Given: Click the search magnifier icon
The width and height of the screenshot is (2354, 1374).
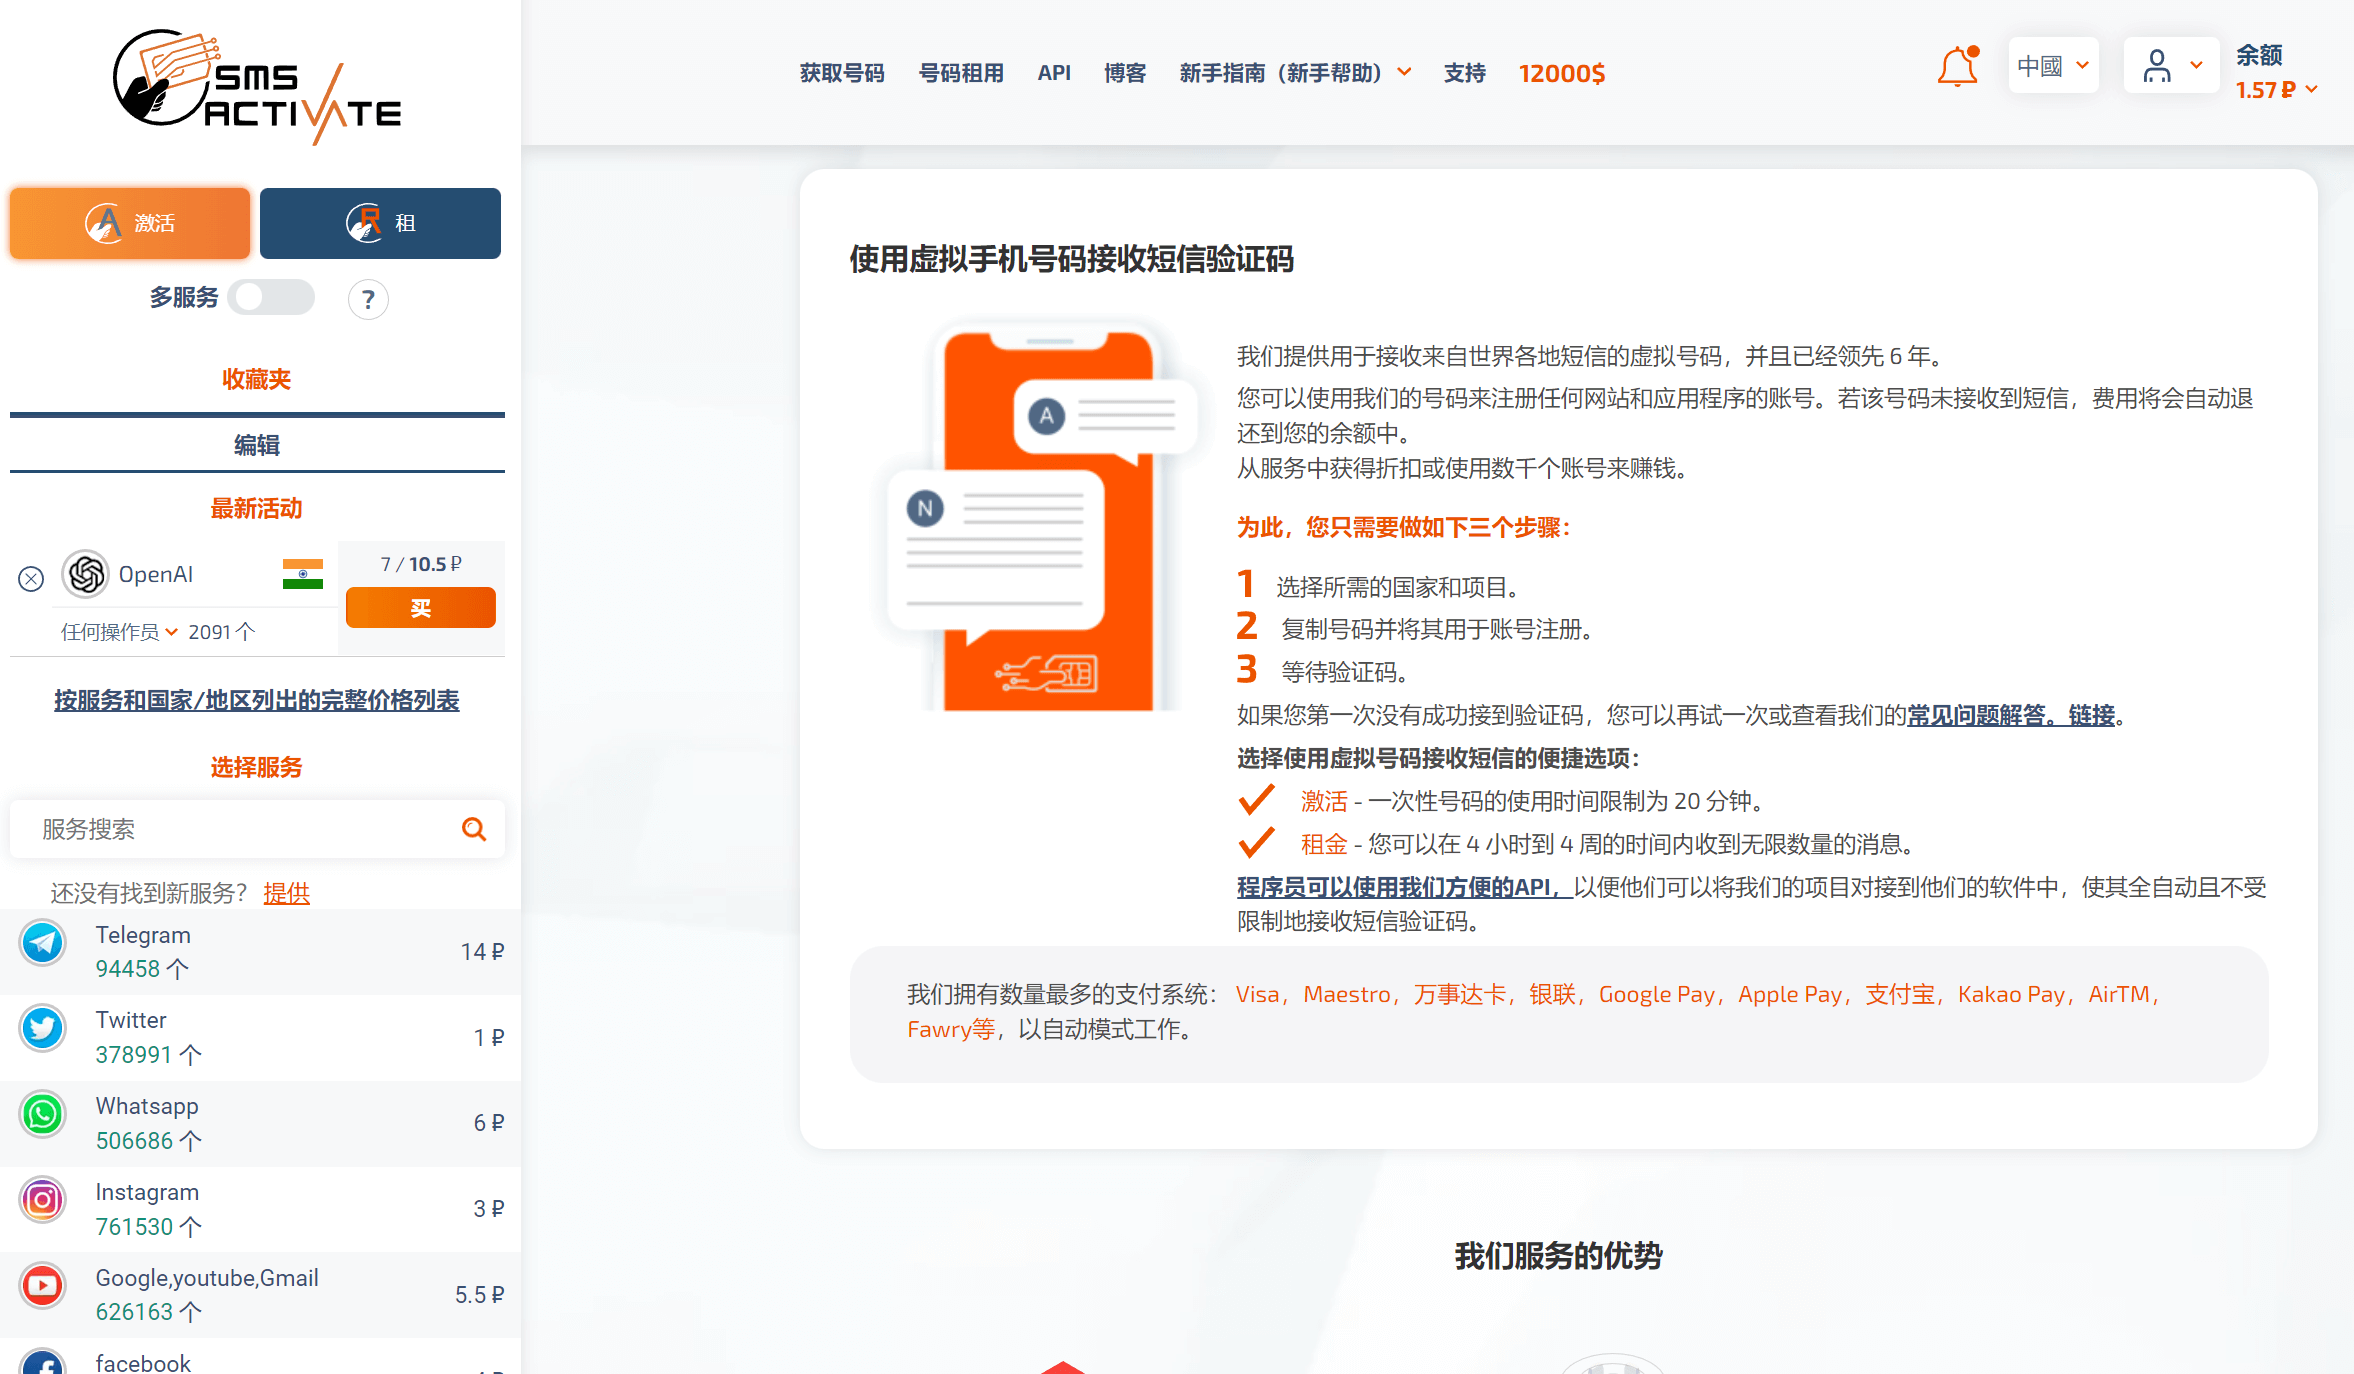Looking at the screenshot, I should tap(474, 829).
